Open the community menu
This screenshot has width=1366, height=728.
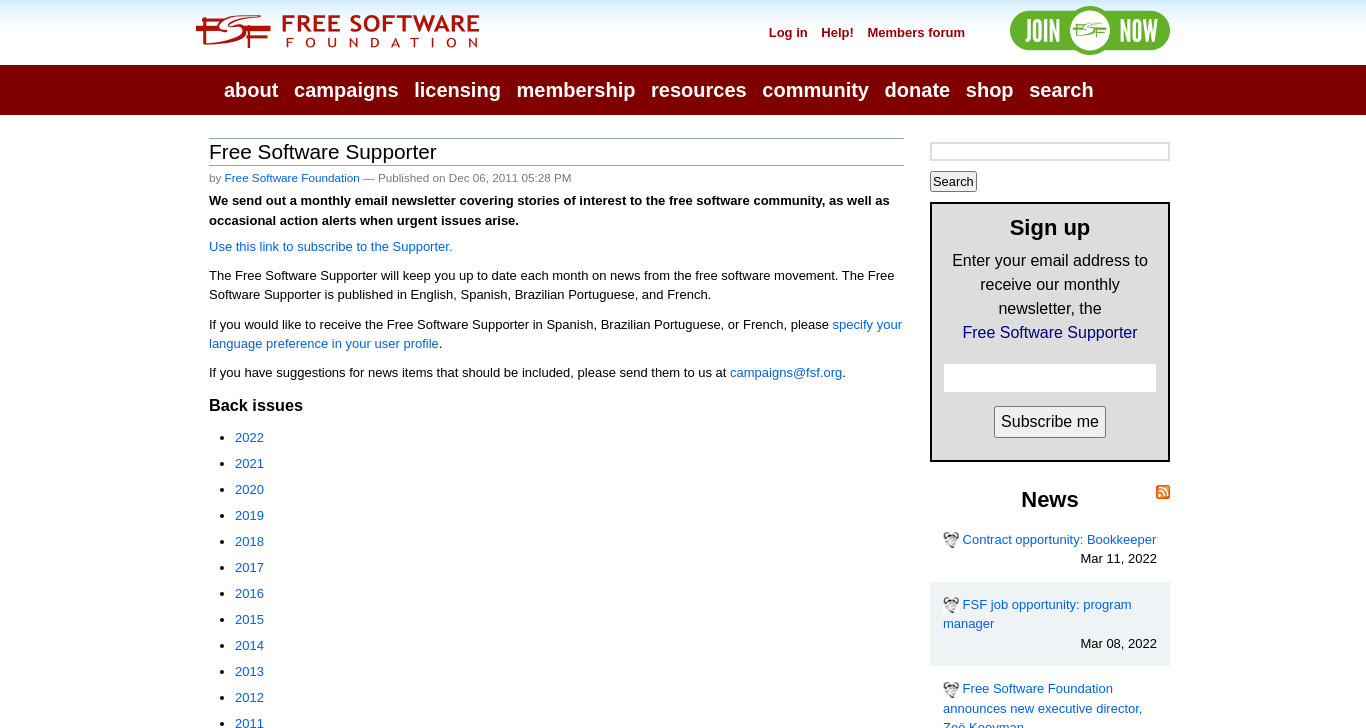pos(815,90)
